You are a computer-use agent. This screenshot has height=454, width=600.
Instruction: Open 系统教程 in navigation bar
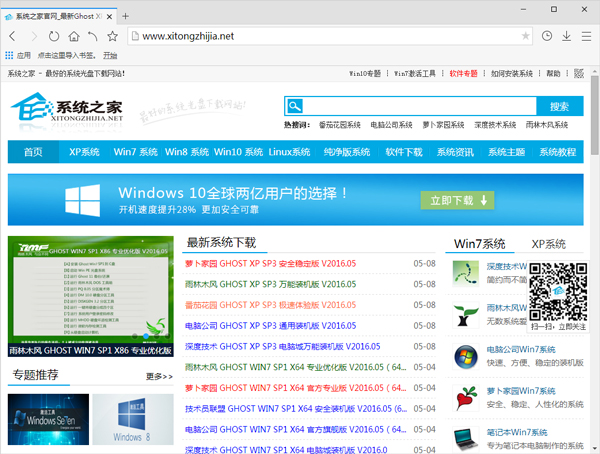558,152
